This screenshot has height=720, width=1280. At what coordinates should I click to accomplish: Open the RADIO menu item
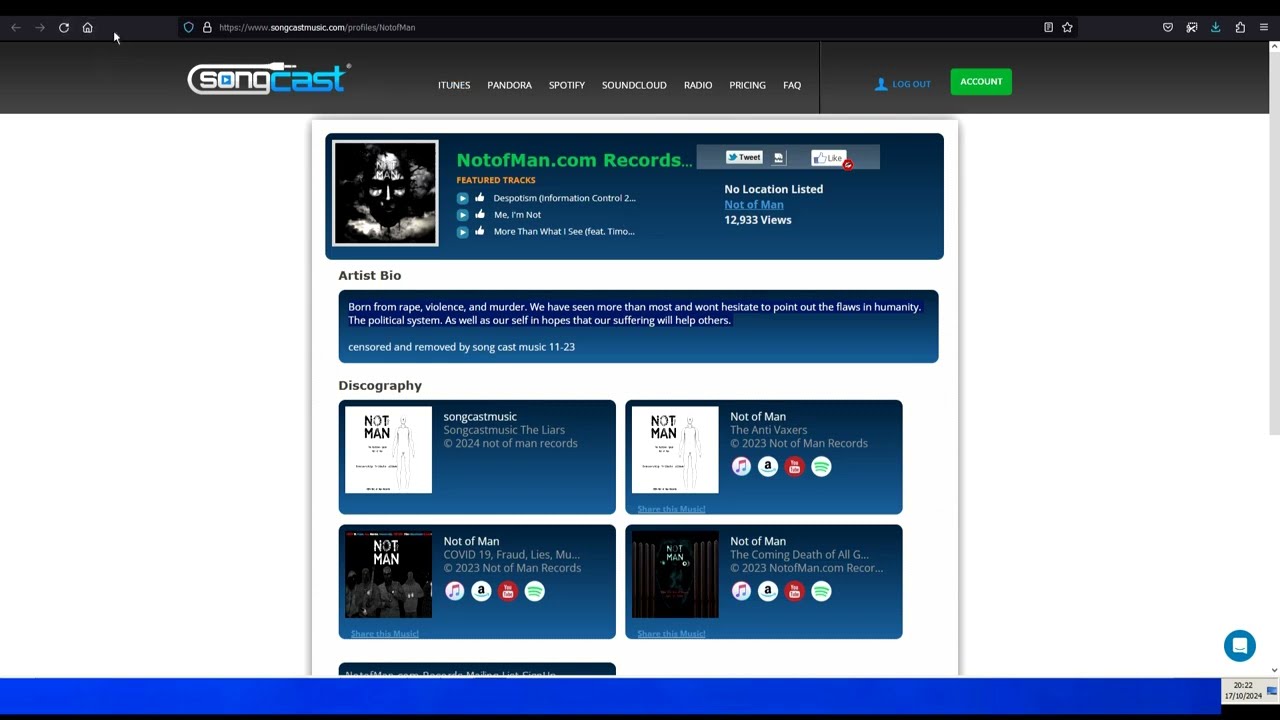click(698, 85)
